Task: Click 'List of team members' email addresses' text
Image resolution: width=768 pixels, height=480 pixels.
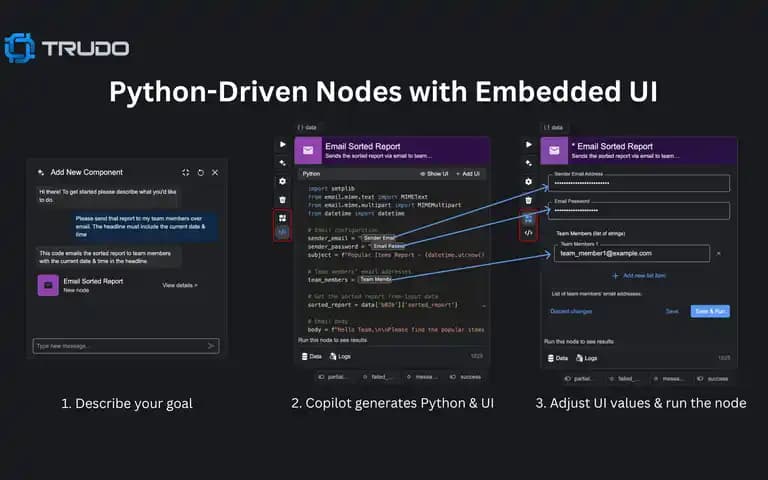Action: click(597, 294)
